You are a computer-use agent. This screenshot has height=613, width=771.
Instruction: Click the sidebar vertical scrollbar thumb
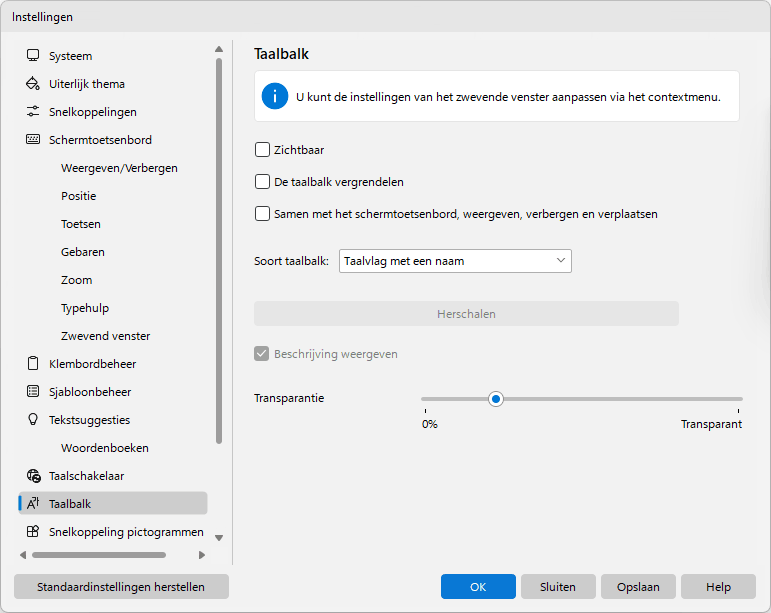(x=219, y=251)
